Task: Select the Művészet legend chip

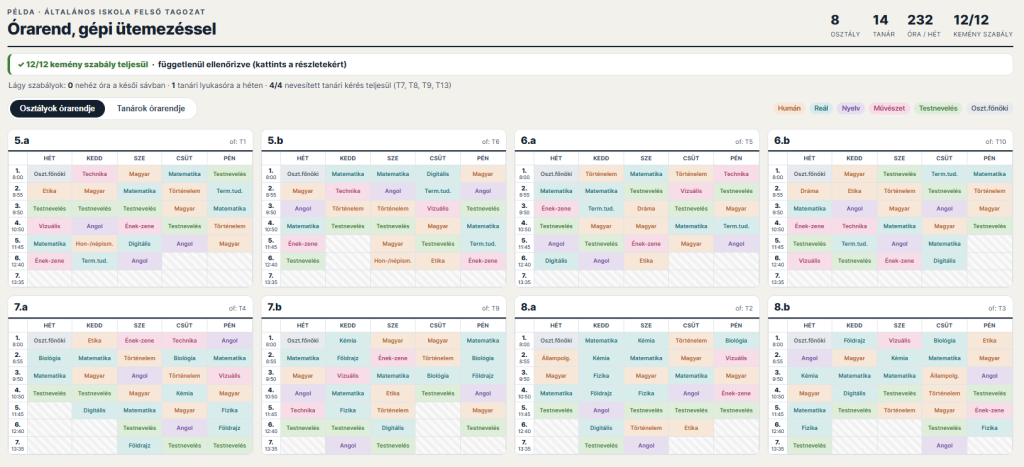Action: (889, 108)
